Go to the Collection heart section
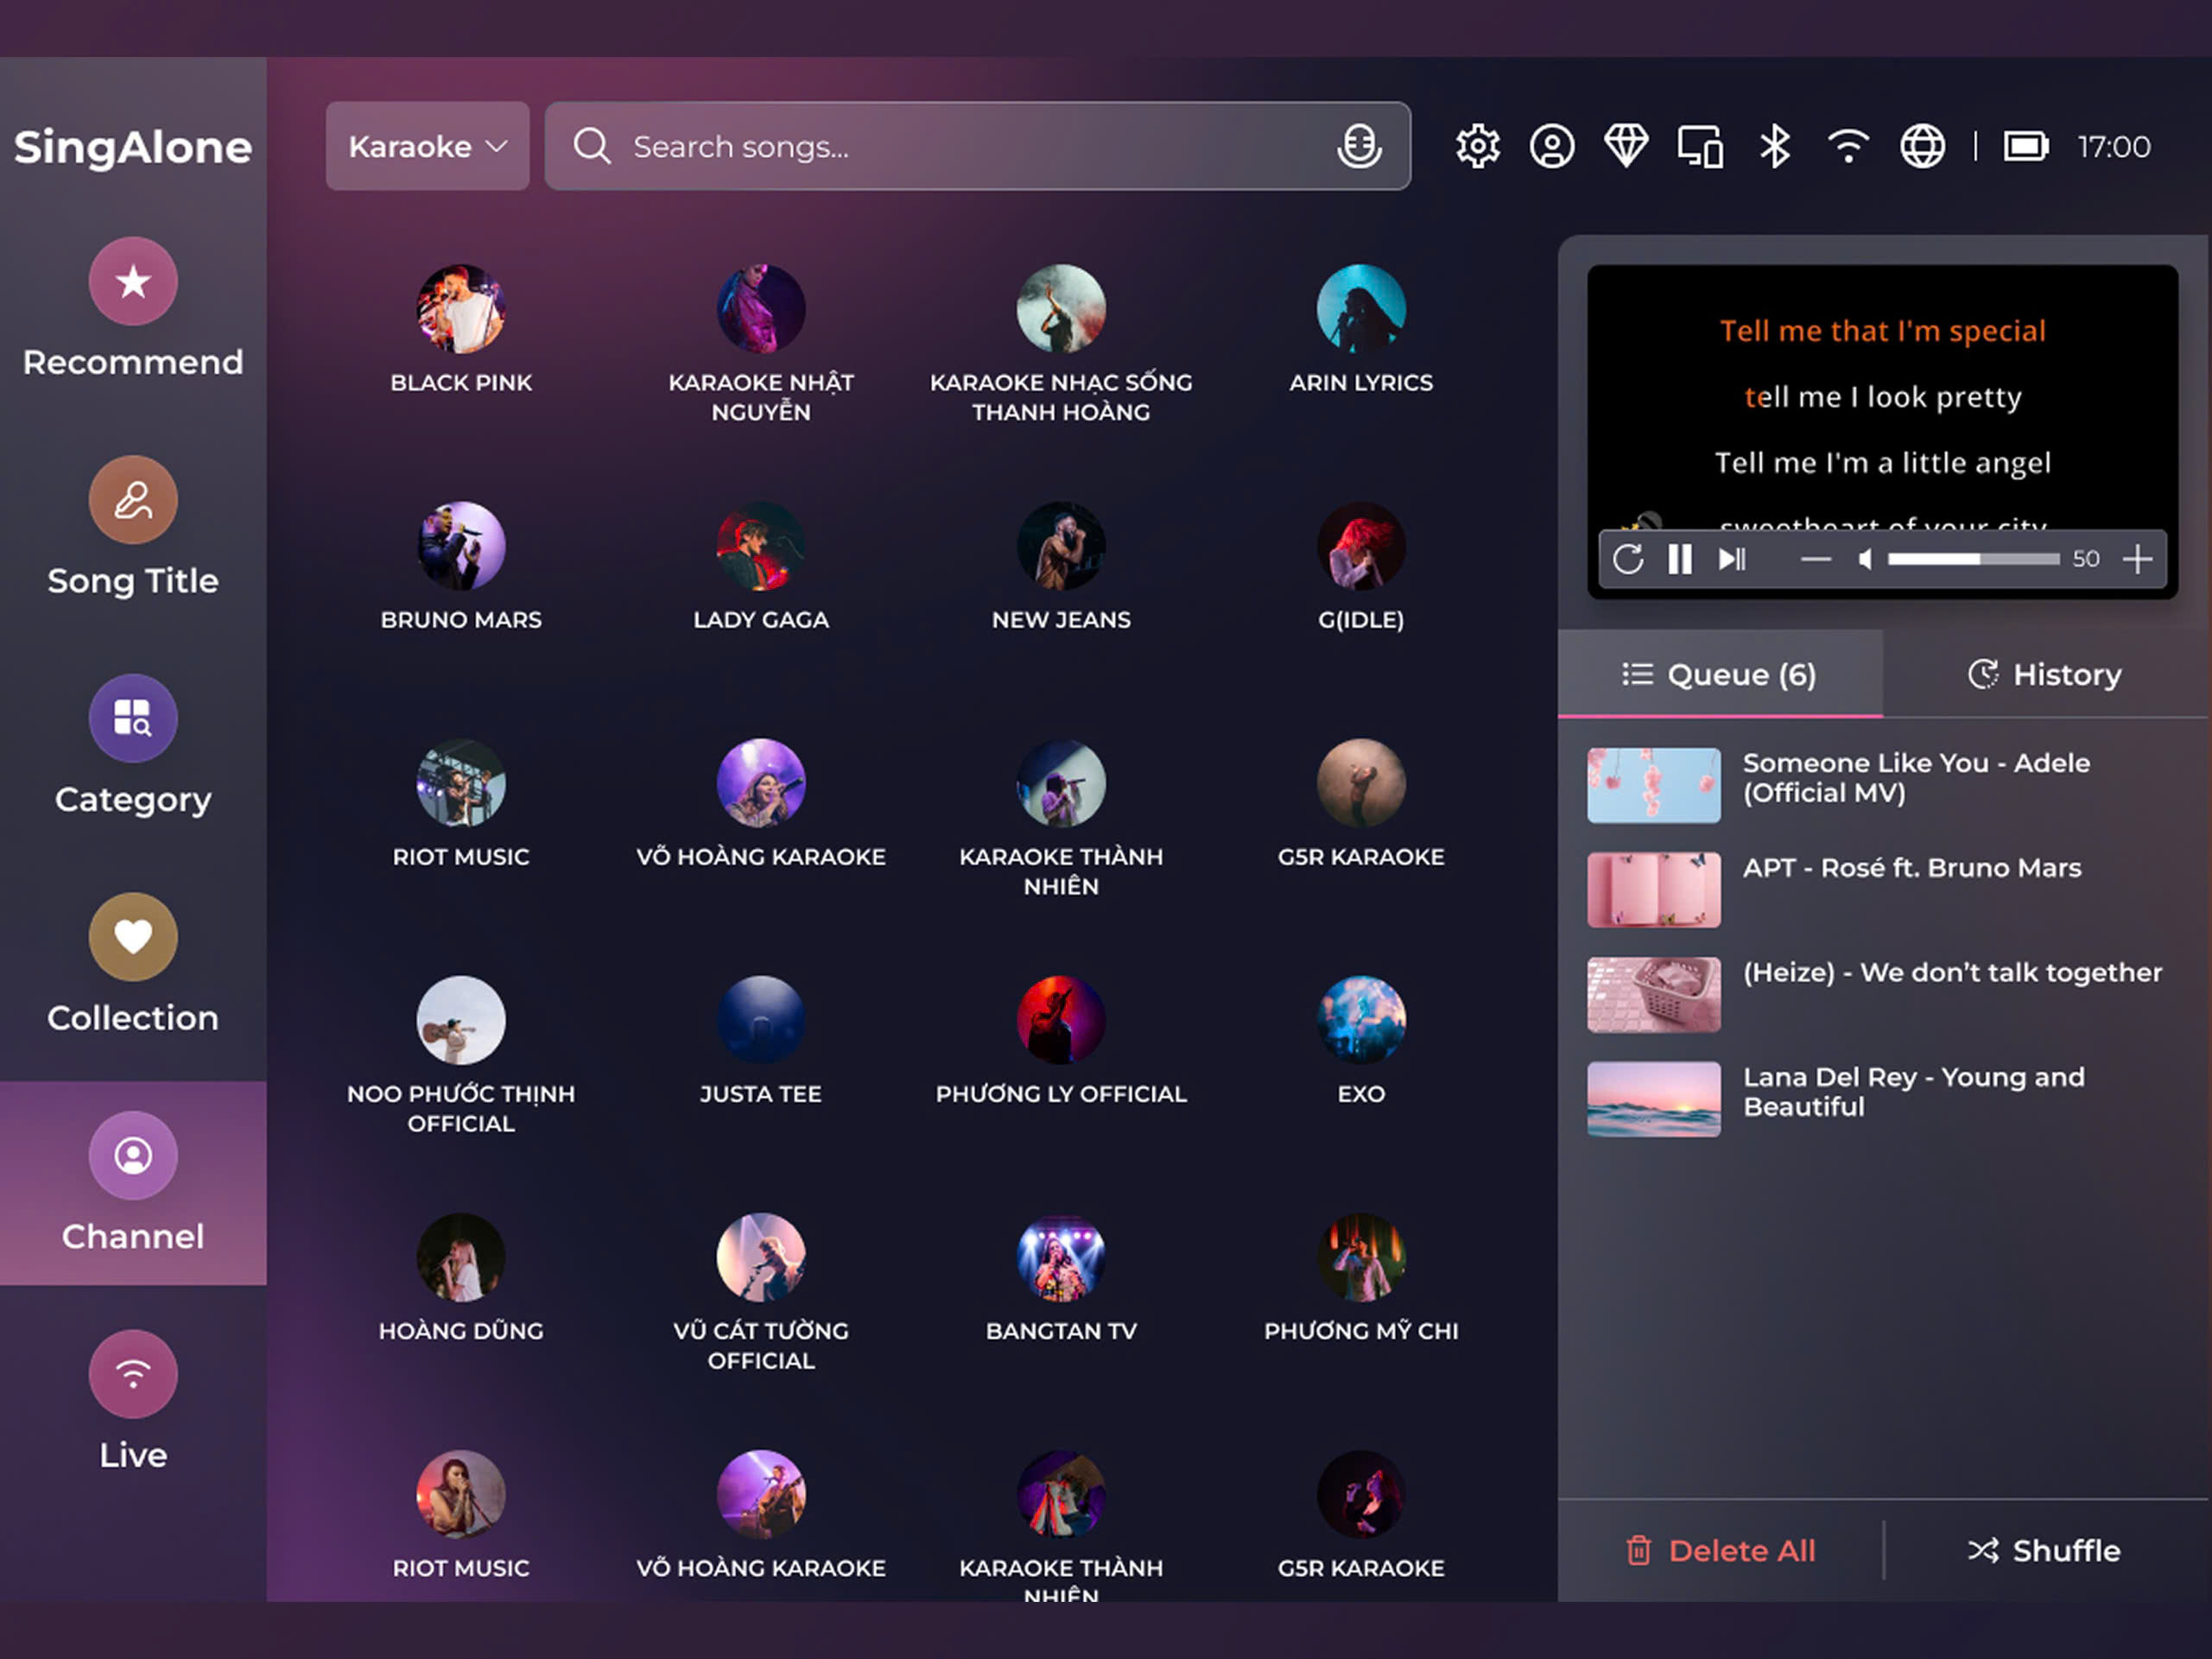Screen dimensions: 2212x1659 [133, 964]
